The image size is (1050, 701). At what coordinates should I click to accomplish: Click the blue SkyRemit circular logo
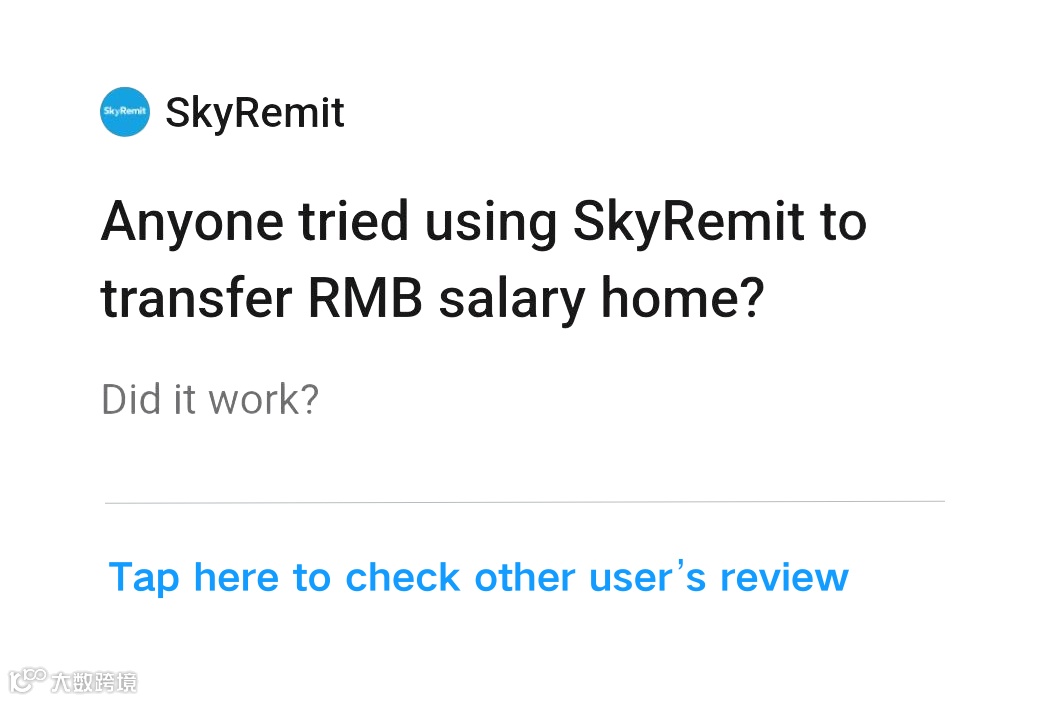[125, 113]
